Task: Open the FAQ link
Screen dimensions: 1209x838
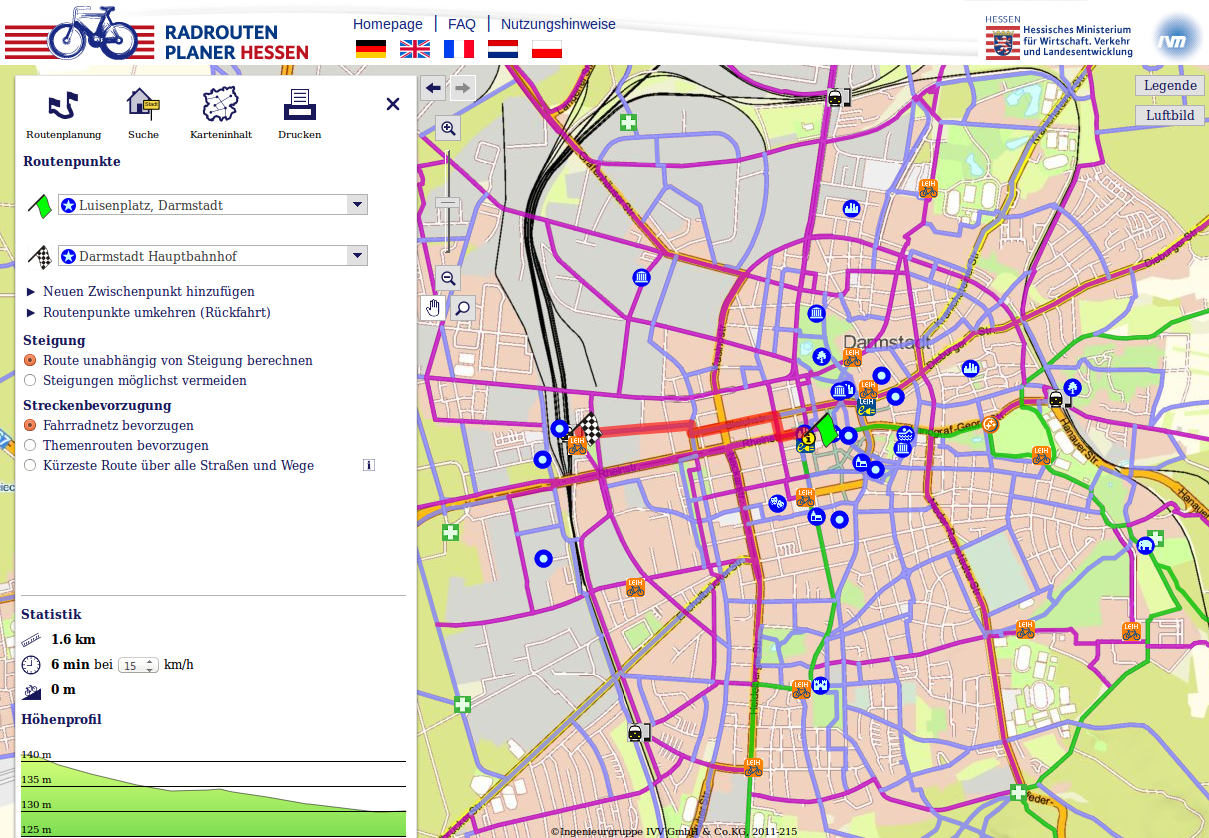Action: click(462, 24)
